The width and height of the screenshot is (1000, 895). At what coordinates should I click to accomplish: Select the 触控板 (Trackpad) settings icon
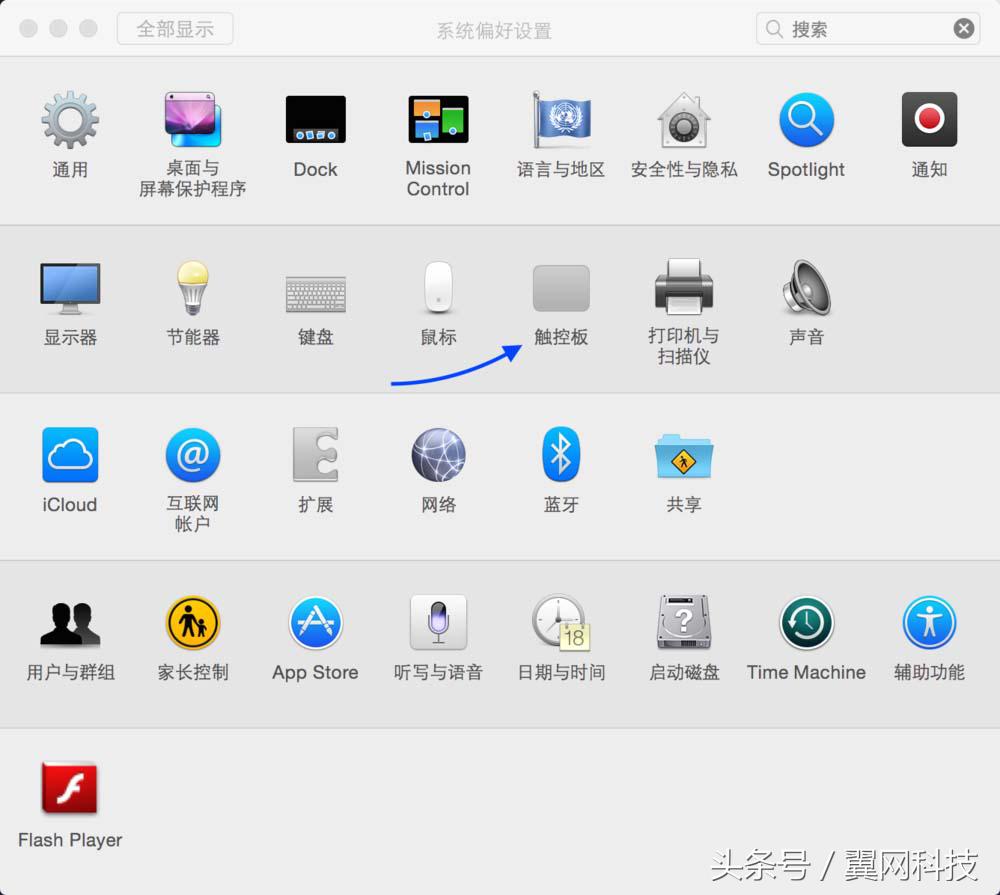point(560,290)
